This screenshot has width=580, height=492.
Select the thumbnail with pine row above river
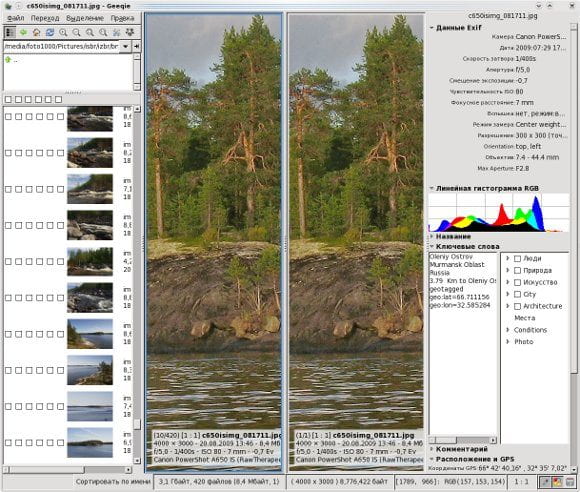pos(90,262)
